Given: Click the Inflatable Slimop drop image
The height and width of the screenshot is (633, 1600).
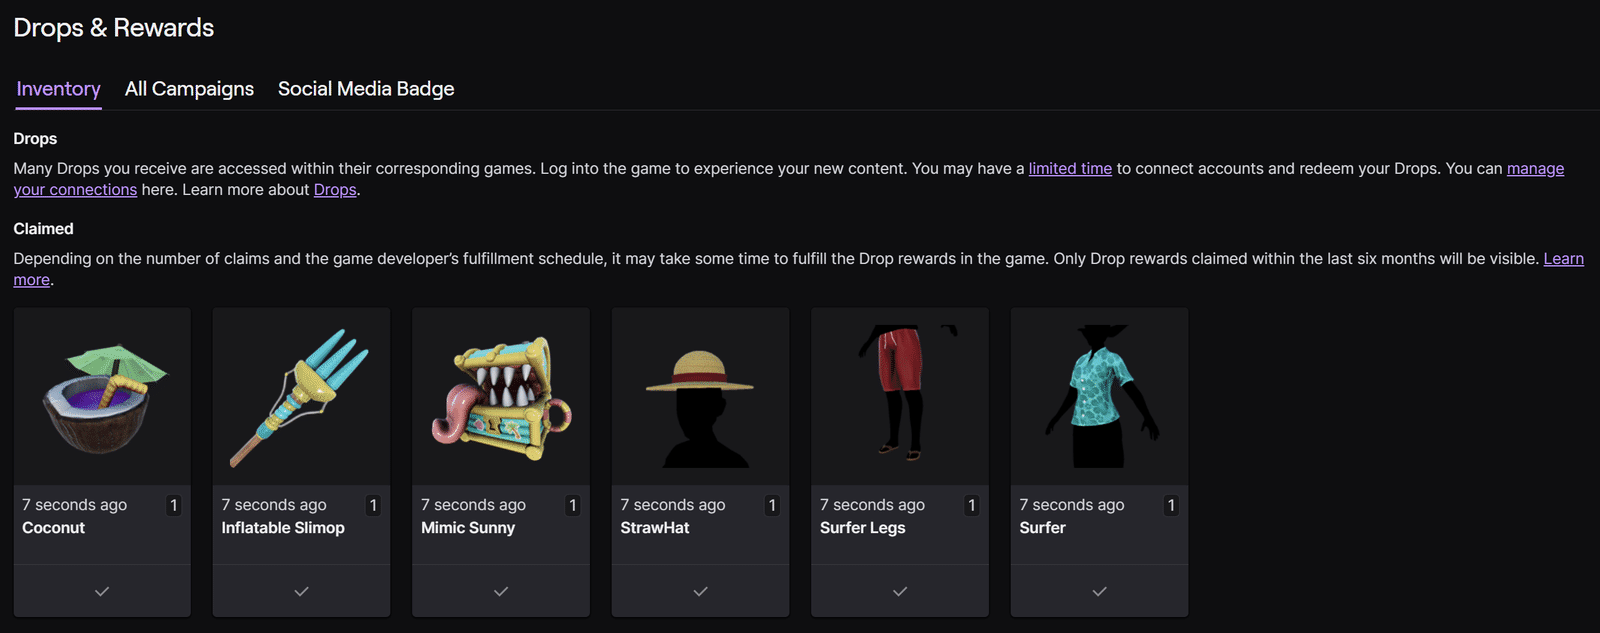Looking at the screenshot, I should [x=301, y=397].
